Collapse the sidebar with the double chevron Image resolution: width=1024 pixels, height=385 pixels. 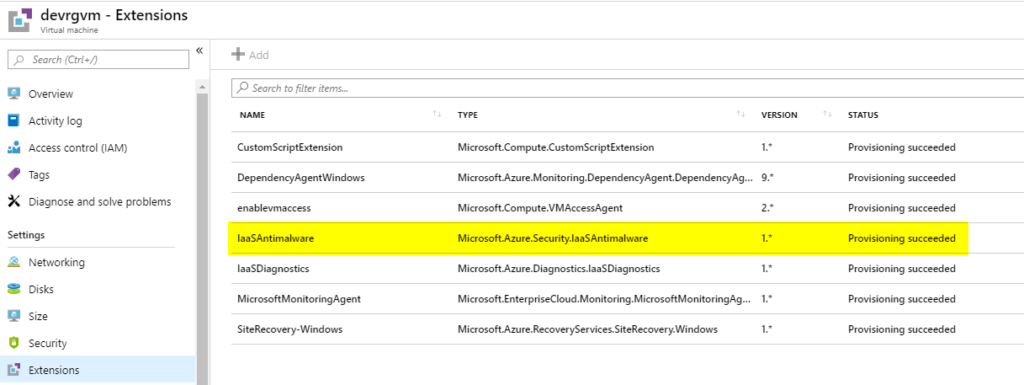click(199, 51)
